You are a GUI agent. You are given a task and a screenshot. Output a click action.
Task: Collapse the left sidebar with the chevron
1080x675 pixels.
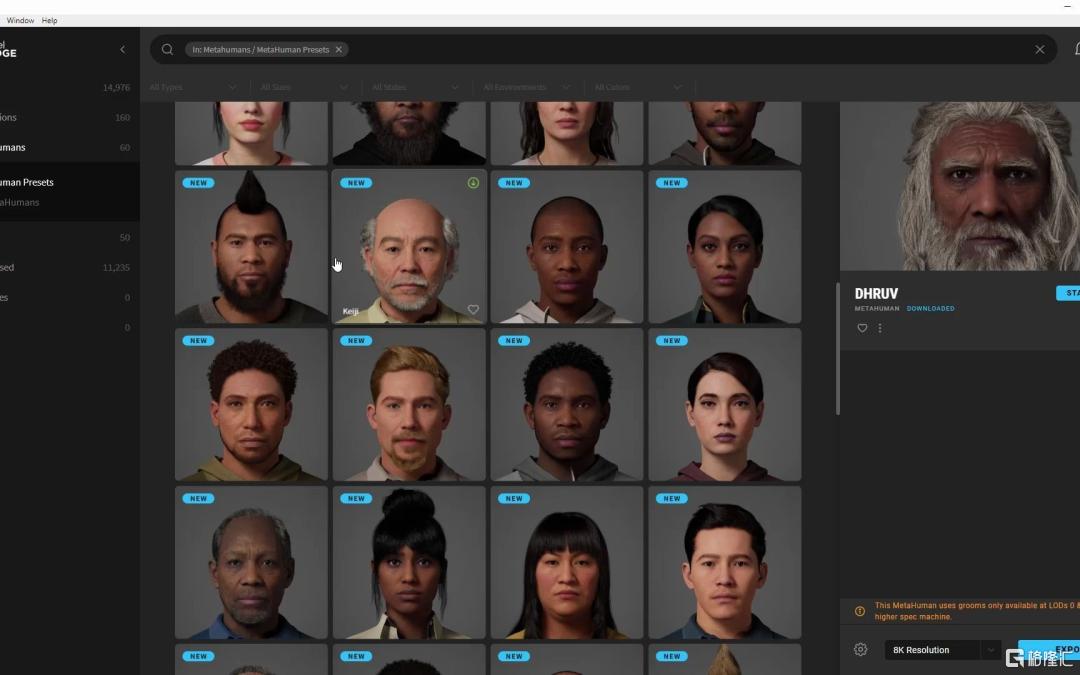[123, 50]
